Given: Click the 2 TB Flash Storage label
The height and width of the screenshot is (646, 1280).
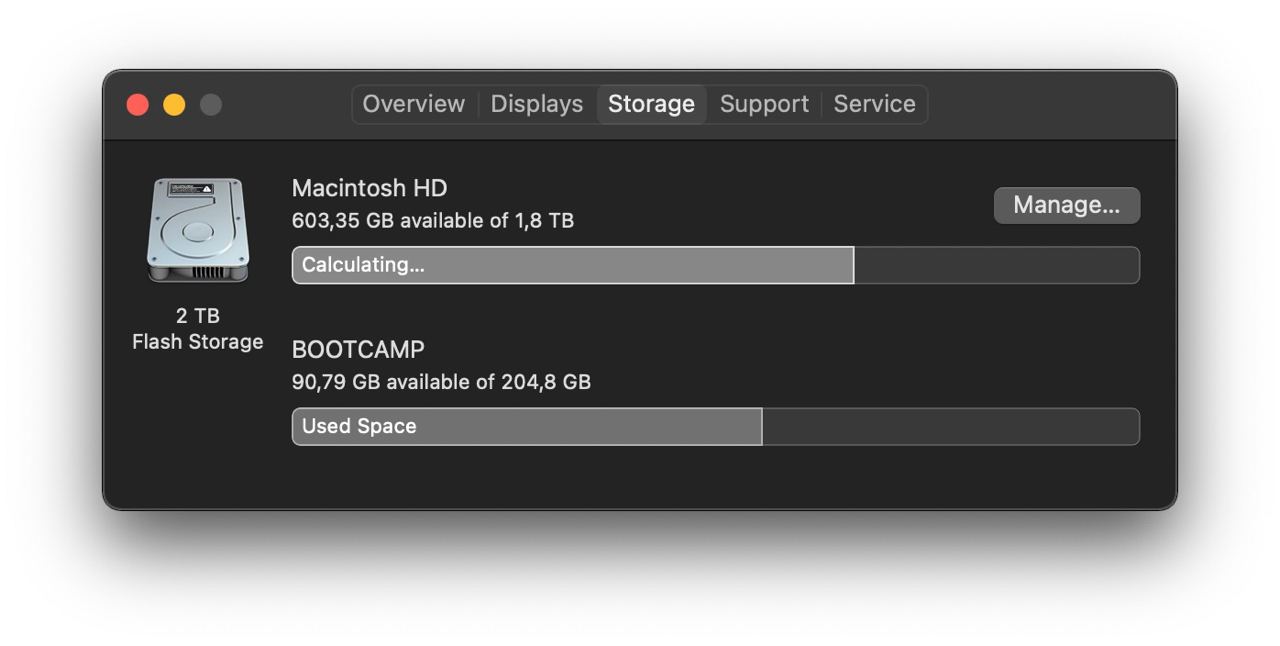Looking at the screenshot, I should 198,329.
